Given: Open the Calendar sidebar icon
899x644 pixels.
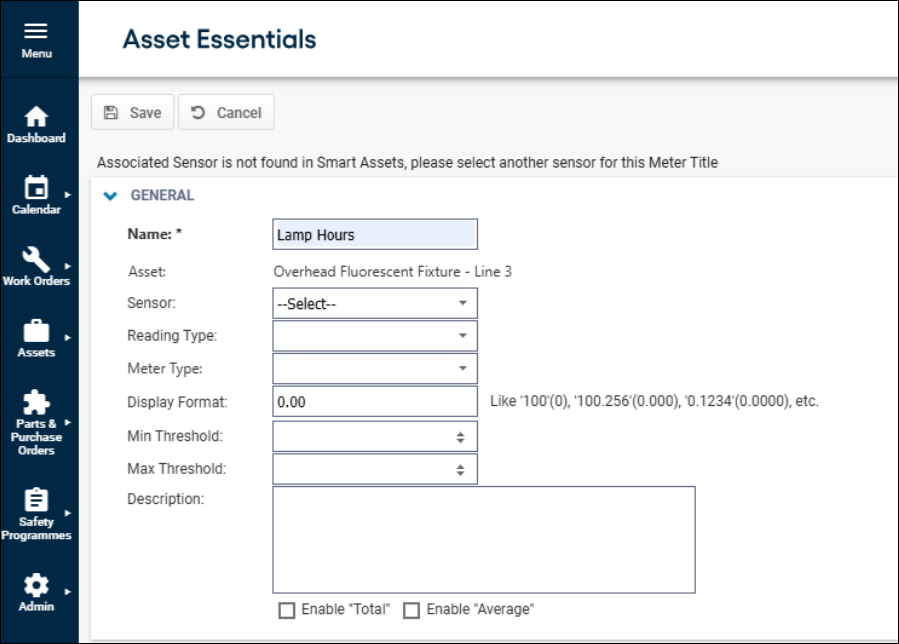Looking at the screenshot, I should click(37, 188).
